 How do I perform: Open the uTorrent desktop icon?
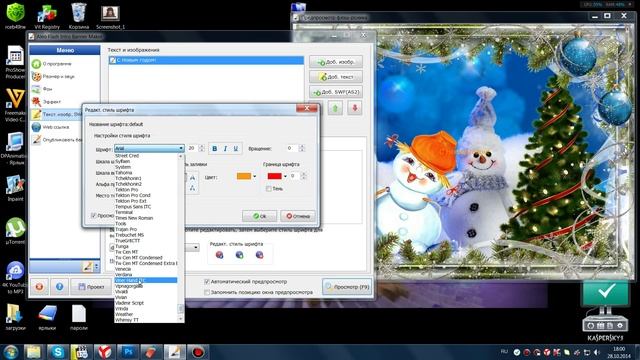pyautogui.click(x=16, y=231)
